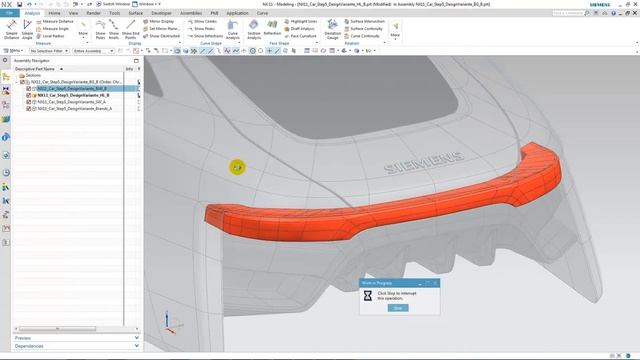Click the Surface Intersection tool
The width and height of the screenshot is (640, 360).
pyautogui.click(x=364, y=21)
